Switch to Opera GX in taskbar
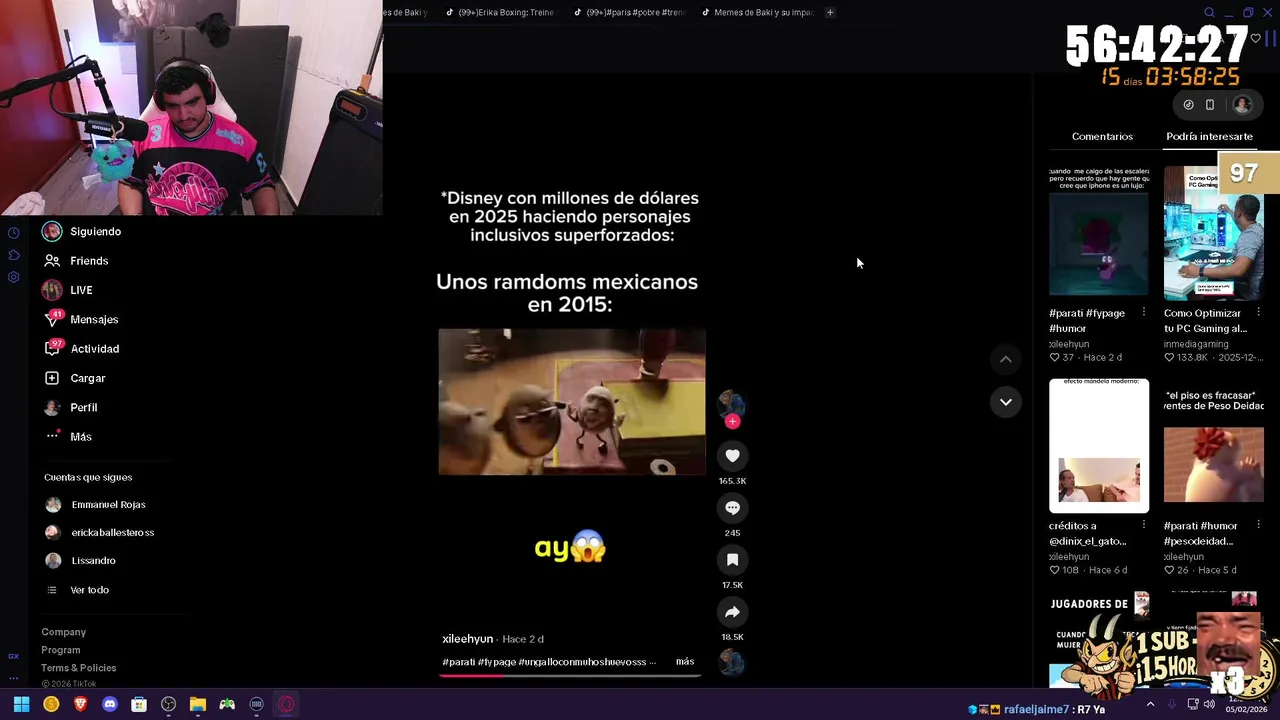Viewport: 1280px width, 720px height. pos(286,704)
